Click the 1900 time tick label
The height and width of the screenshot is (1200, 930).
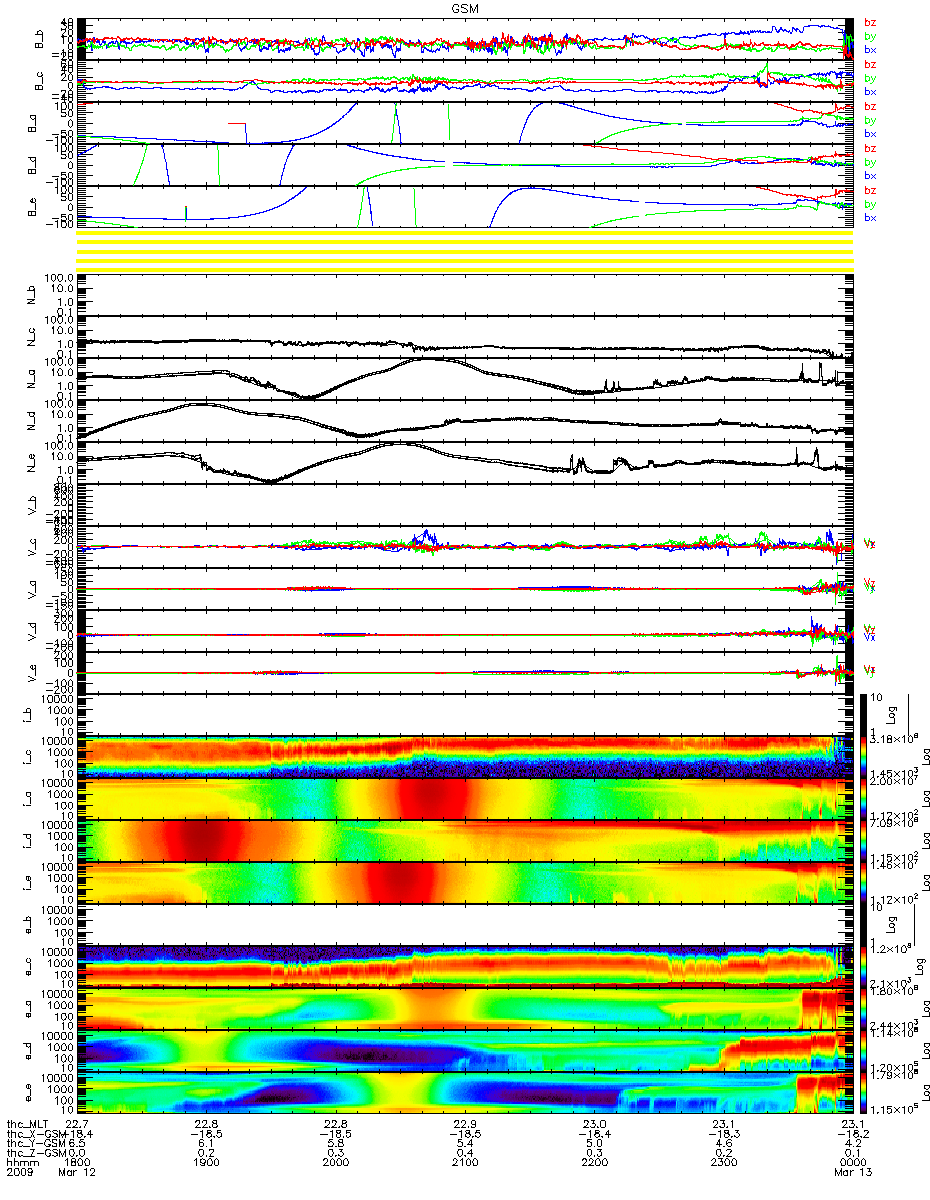point(208,1162)
